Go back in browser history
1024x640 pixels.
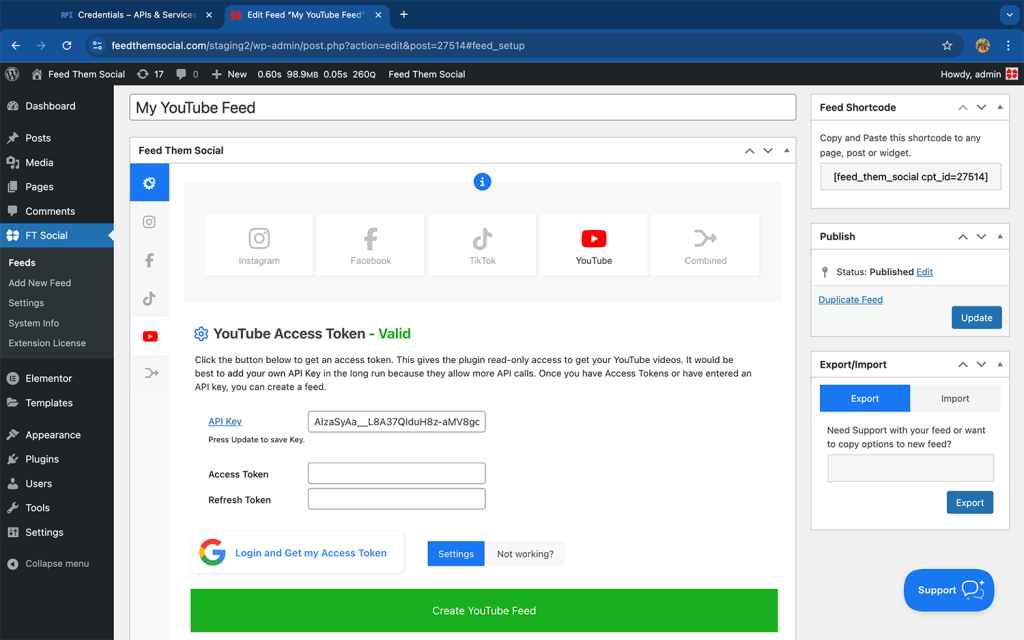(16, 46)
